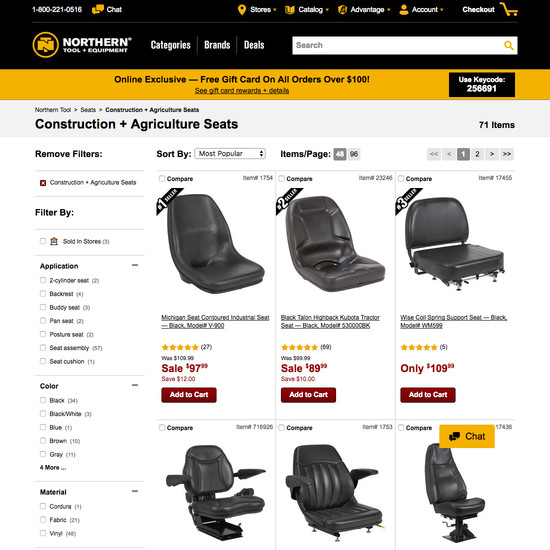Tick Compare for item 1754
The height and width of the screenshot is (550, 550).
[x=162, y=179]
